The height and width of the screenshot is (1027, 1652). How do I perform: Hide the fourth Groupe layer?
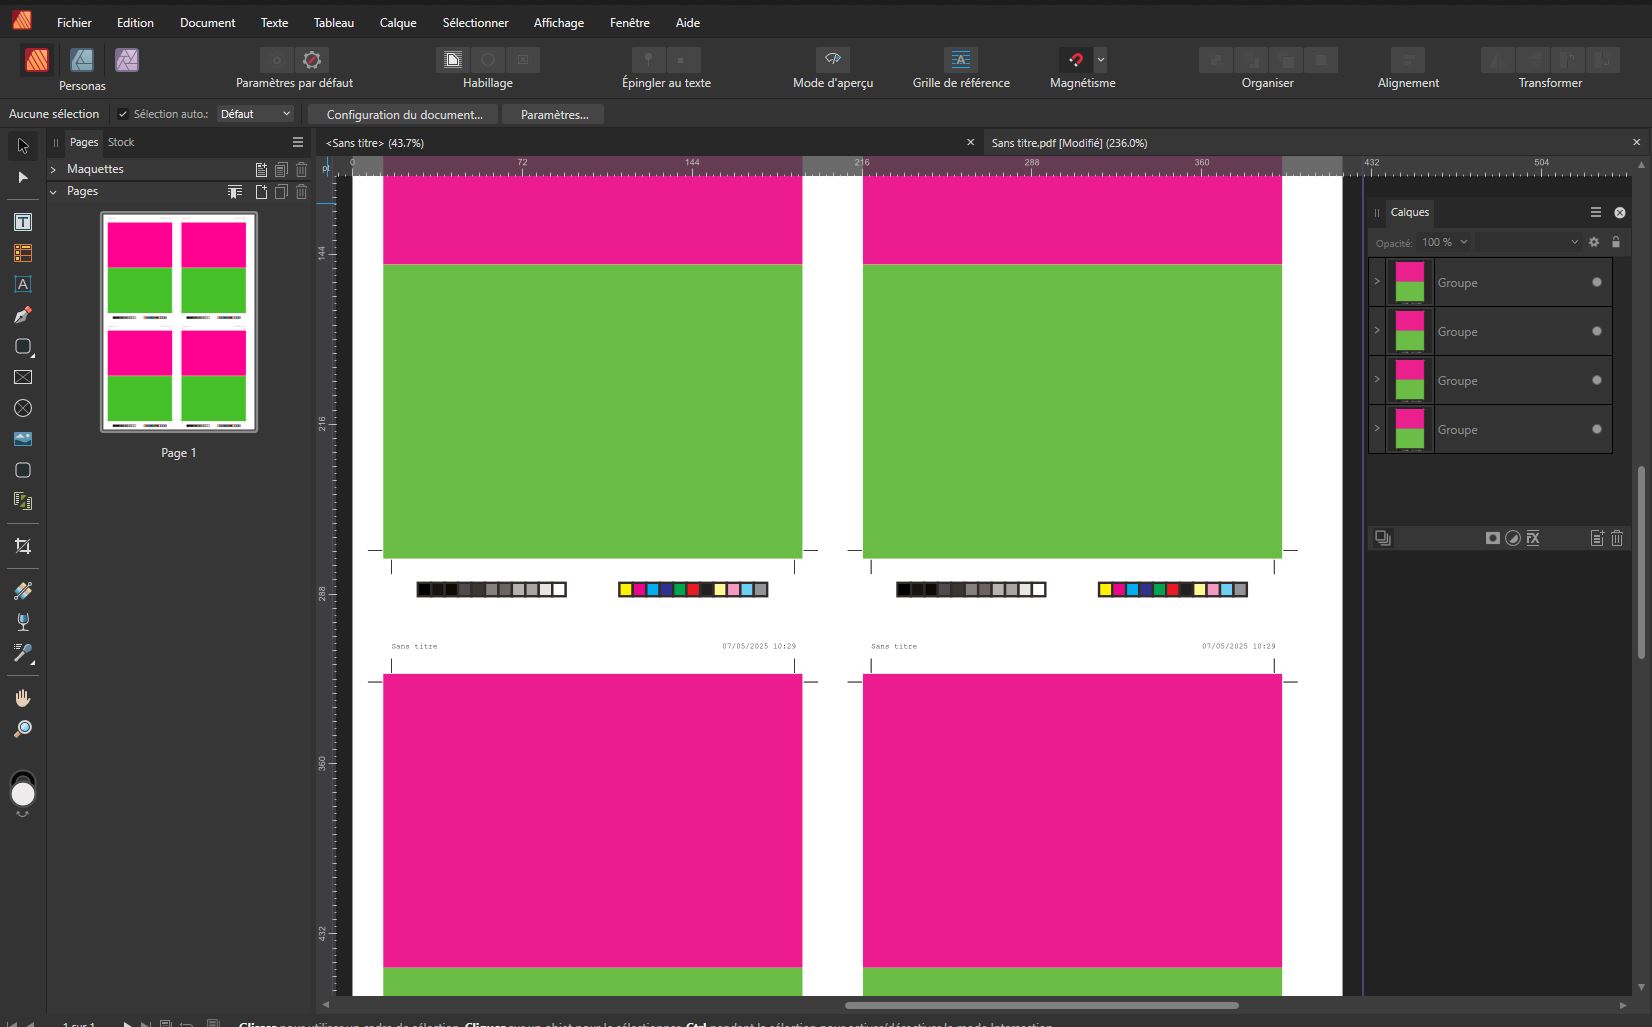[x=1597, y=429]
